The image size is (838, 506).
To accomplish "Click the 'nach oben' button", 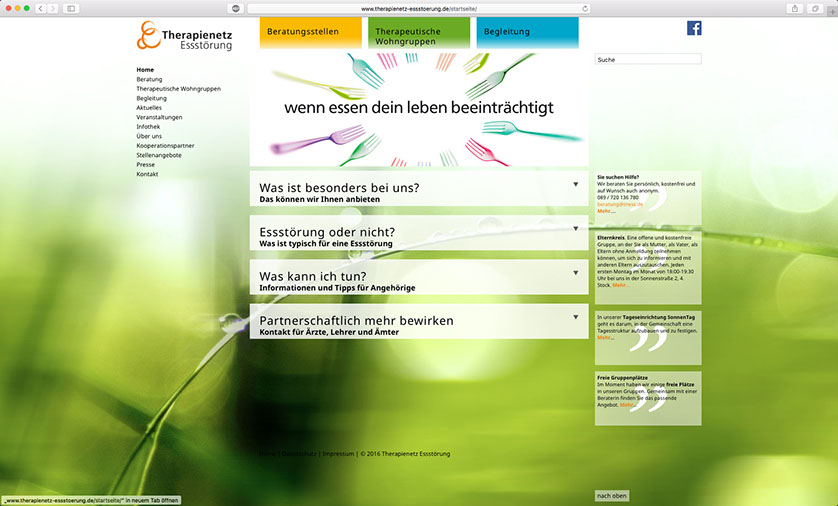I will pyautogui.click(x=612, y=496).
